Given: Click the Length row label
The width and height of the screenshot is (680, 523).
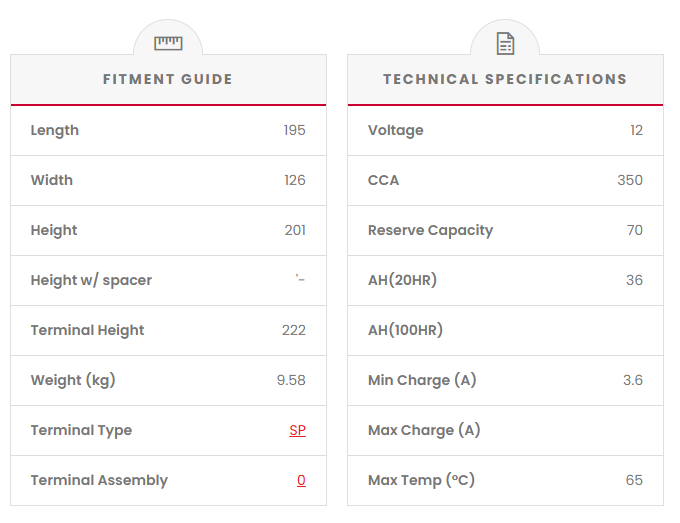Looking at the screenshot, I should pos(55,130).
